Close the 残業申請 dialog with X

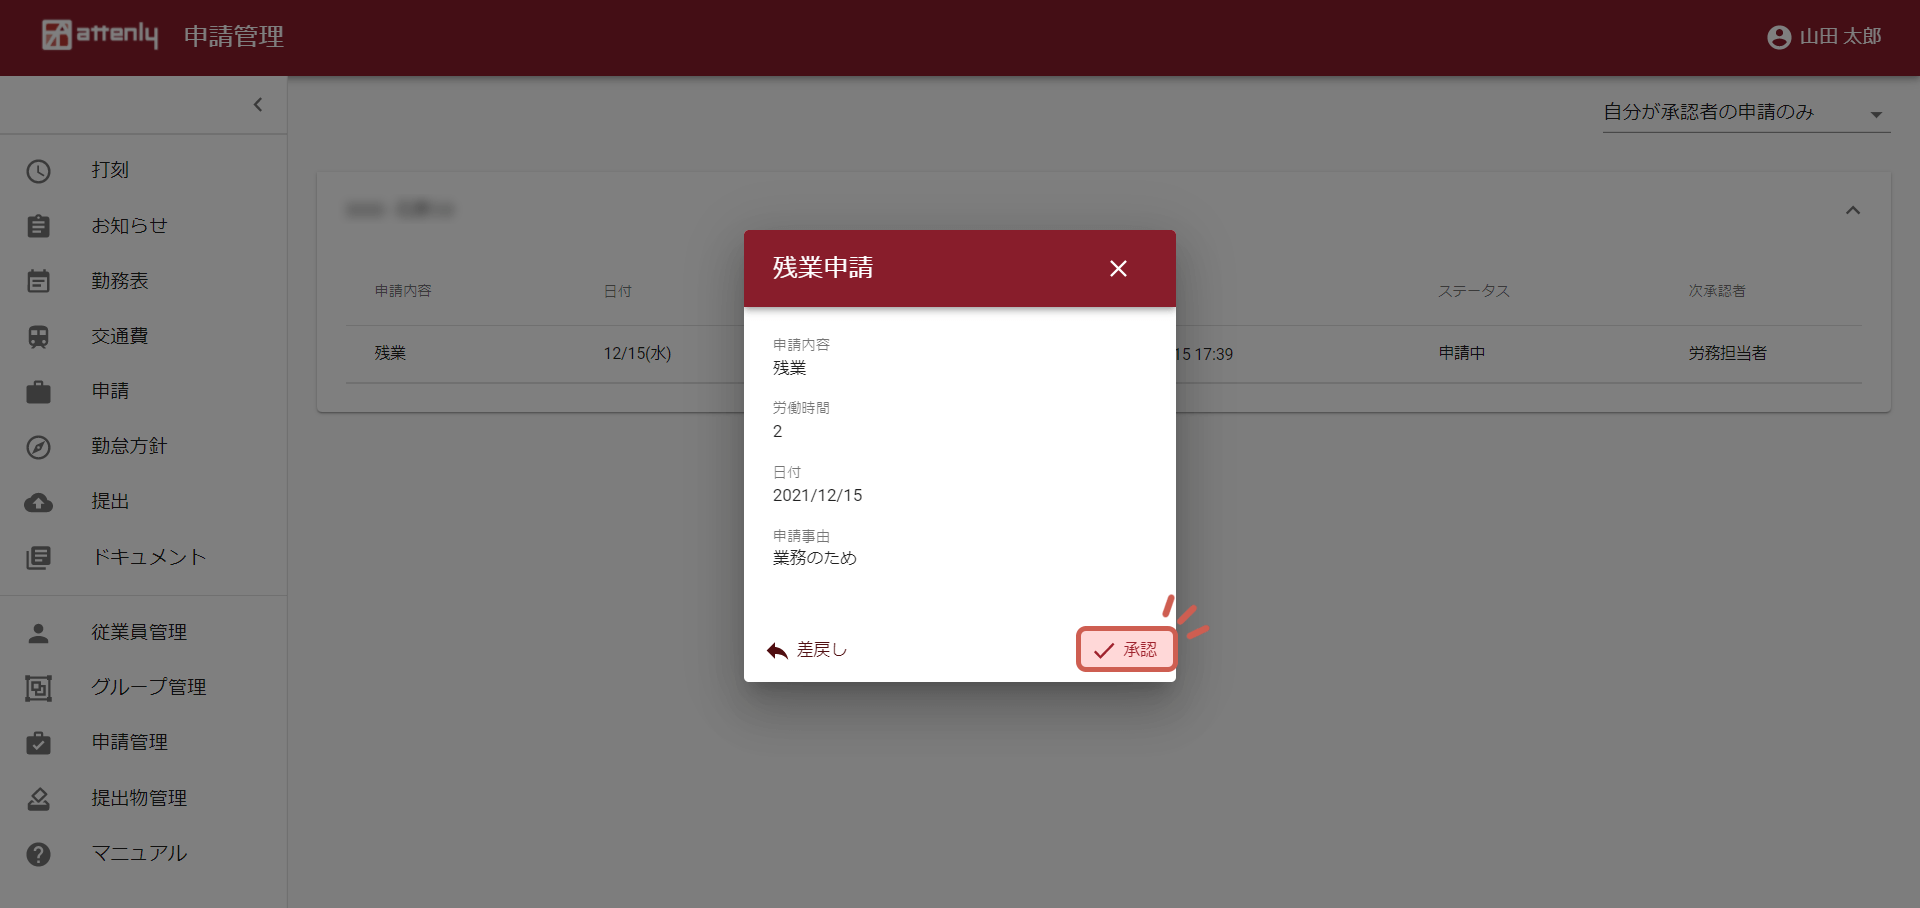point(1118,268)
